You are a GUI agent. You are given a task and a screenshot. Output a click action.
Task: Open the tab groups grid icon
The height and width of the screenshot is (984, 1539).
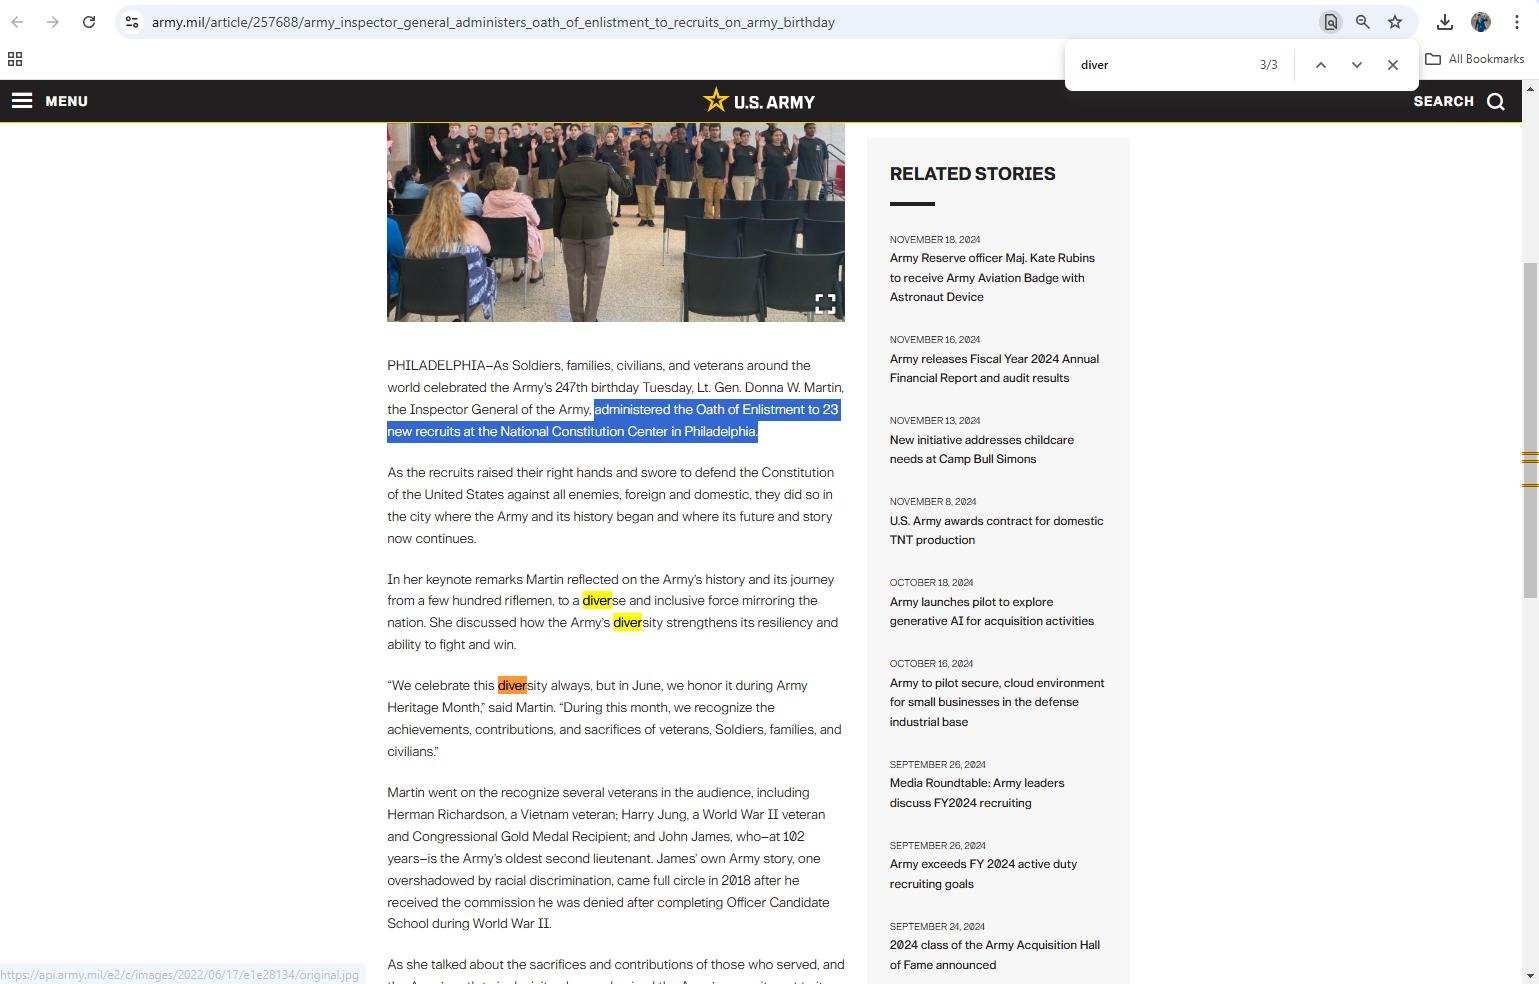pyautogui.click(x=15, y=60)
